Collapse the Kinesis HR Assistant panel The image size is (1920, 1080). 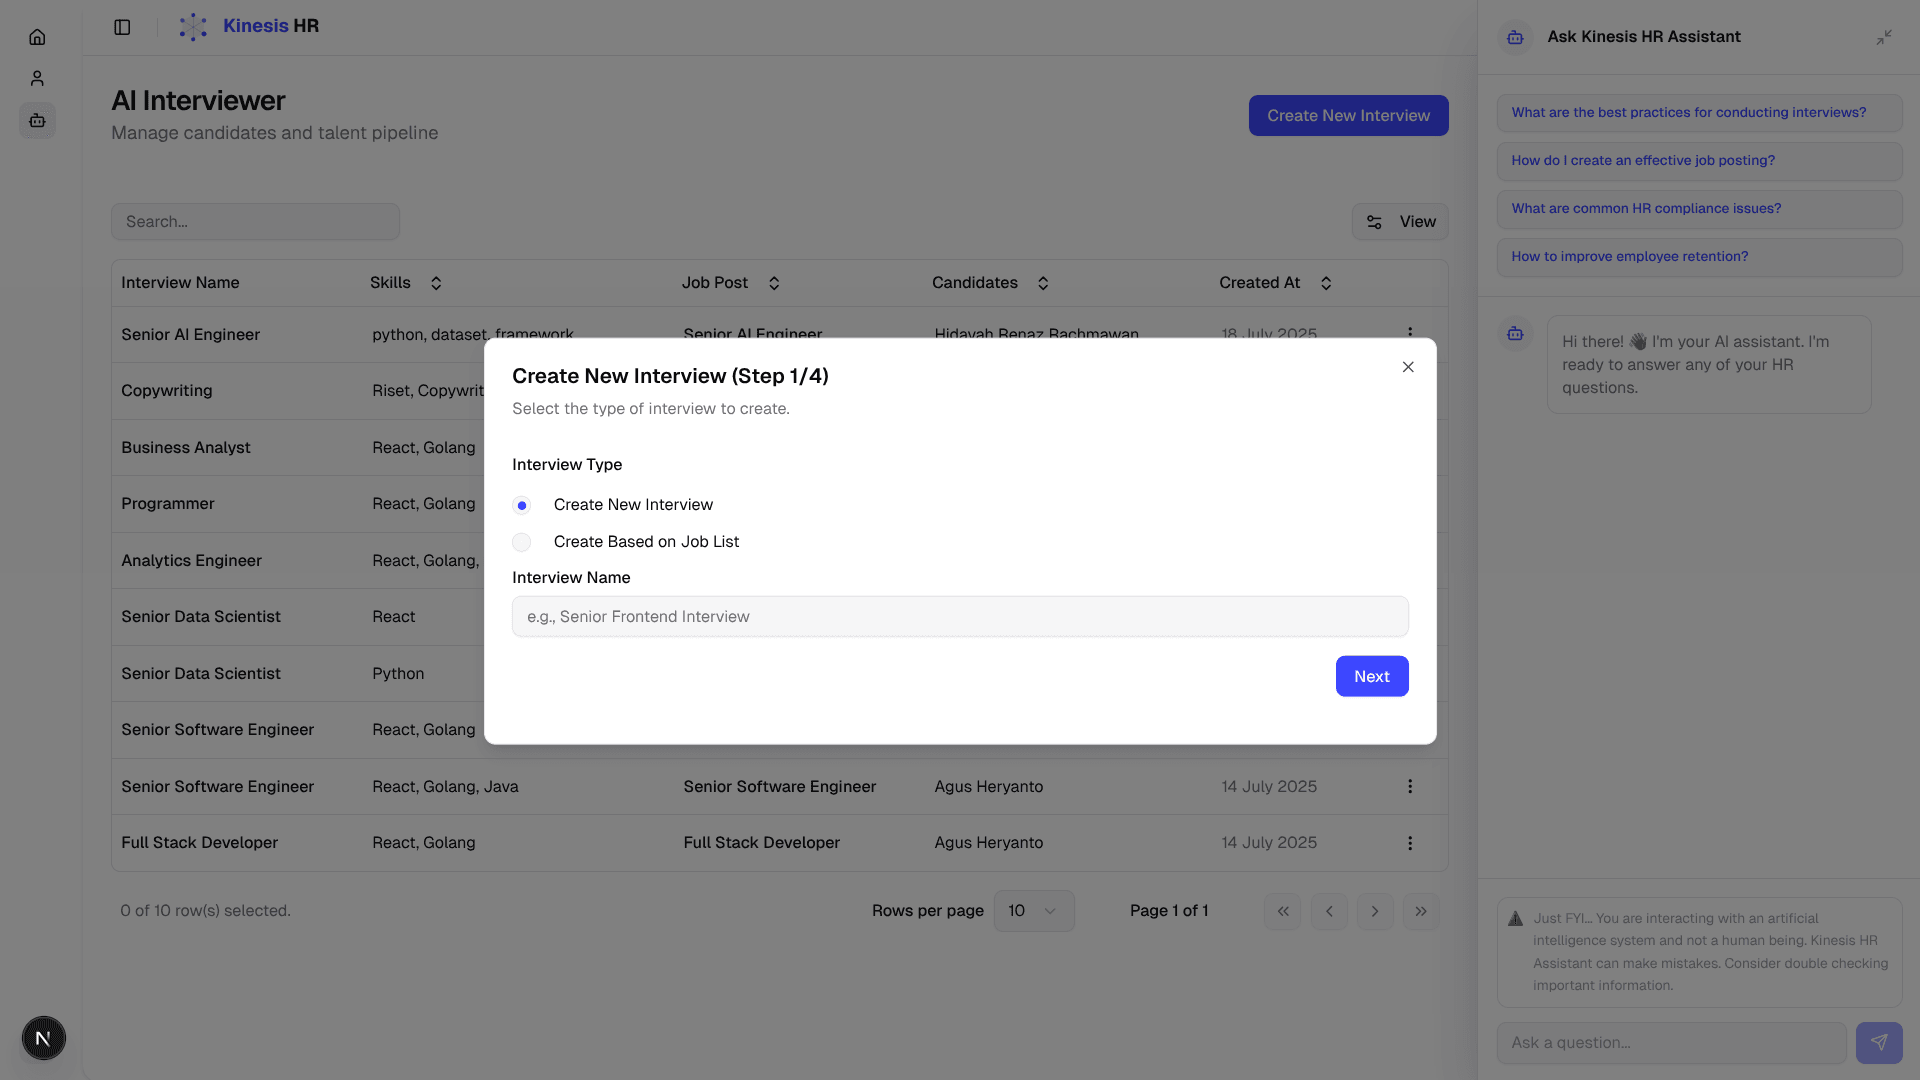1885,37
